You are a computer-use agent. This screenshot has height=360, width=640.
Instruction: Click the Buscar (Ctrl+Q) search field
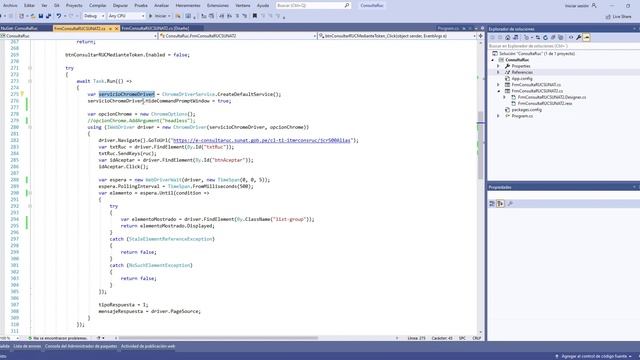tap(313, 5)
